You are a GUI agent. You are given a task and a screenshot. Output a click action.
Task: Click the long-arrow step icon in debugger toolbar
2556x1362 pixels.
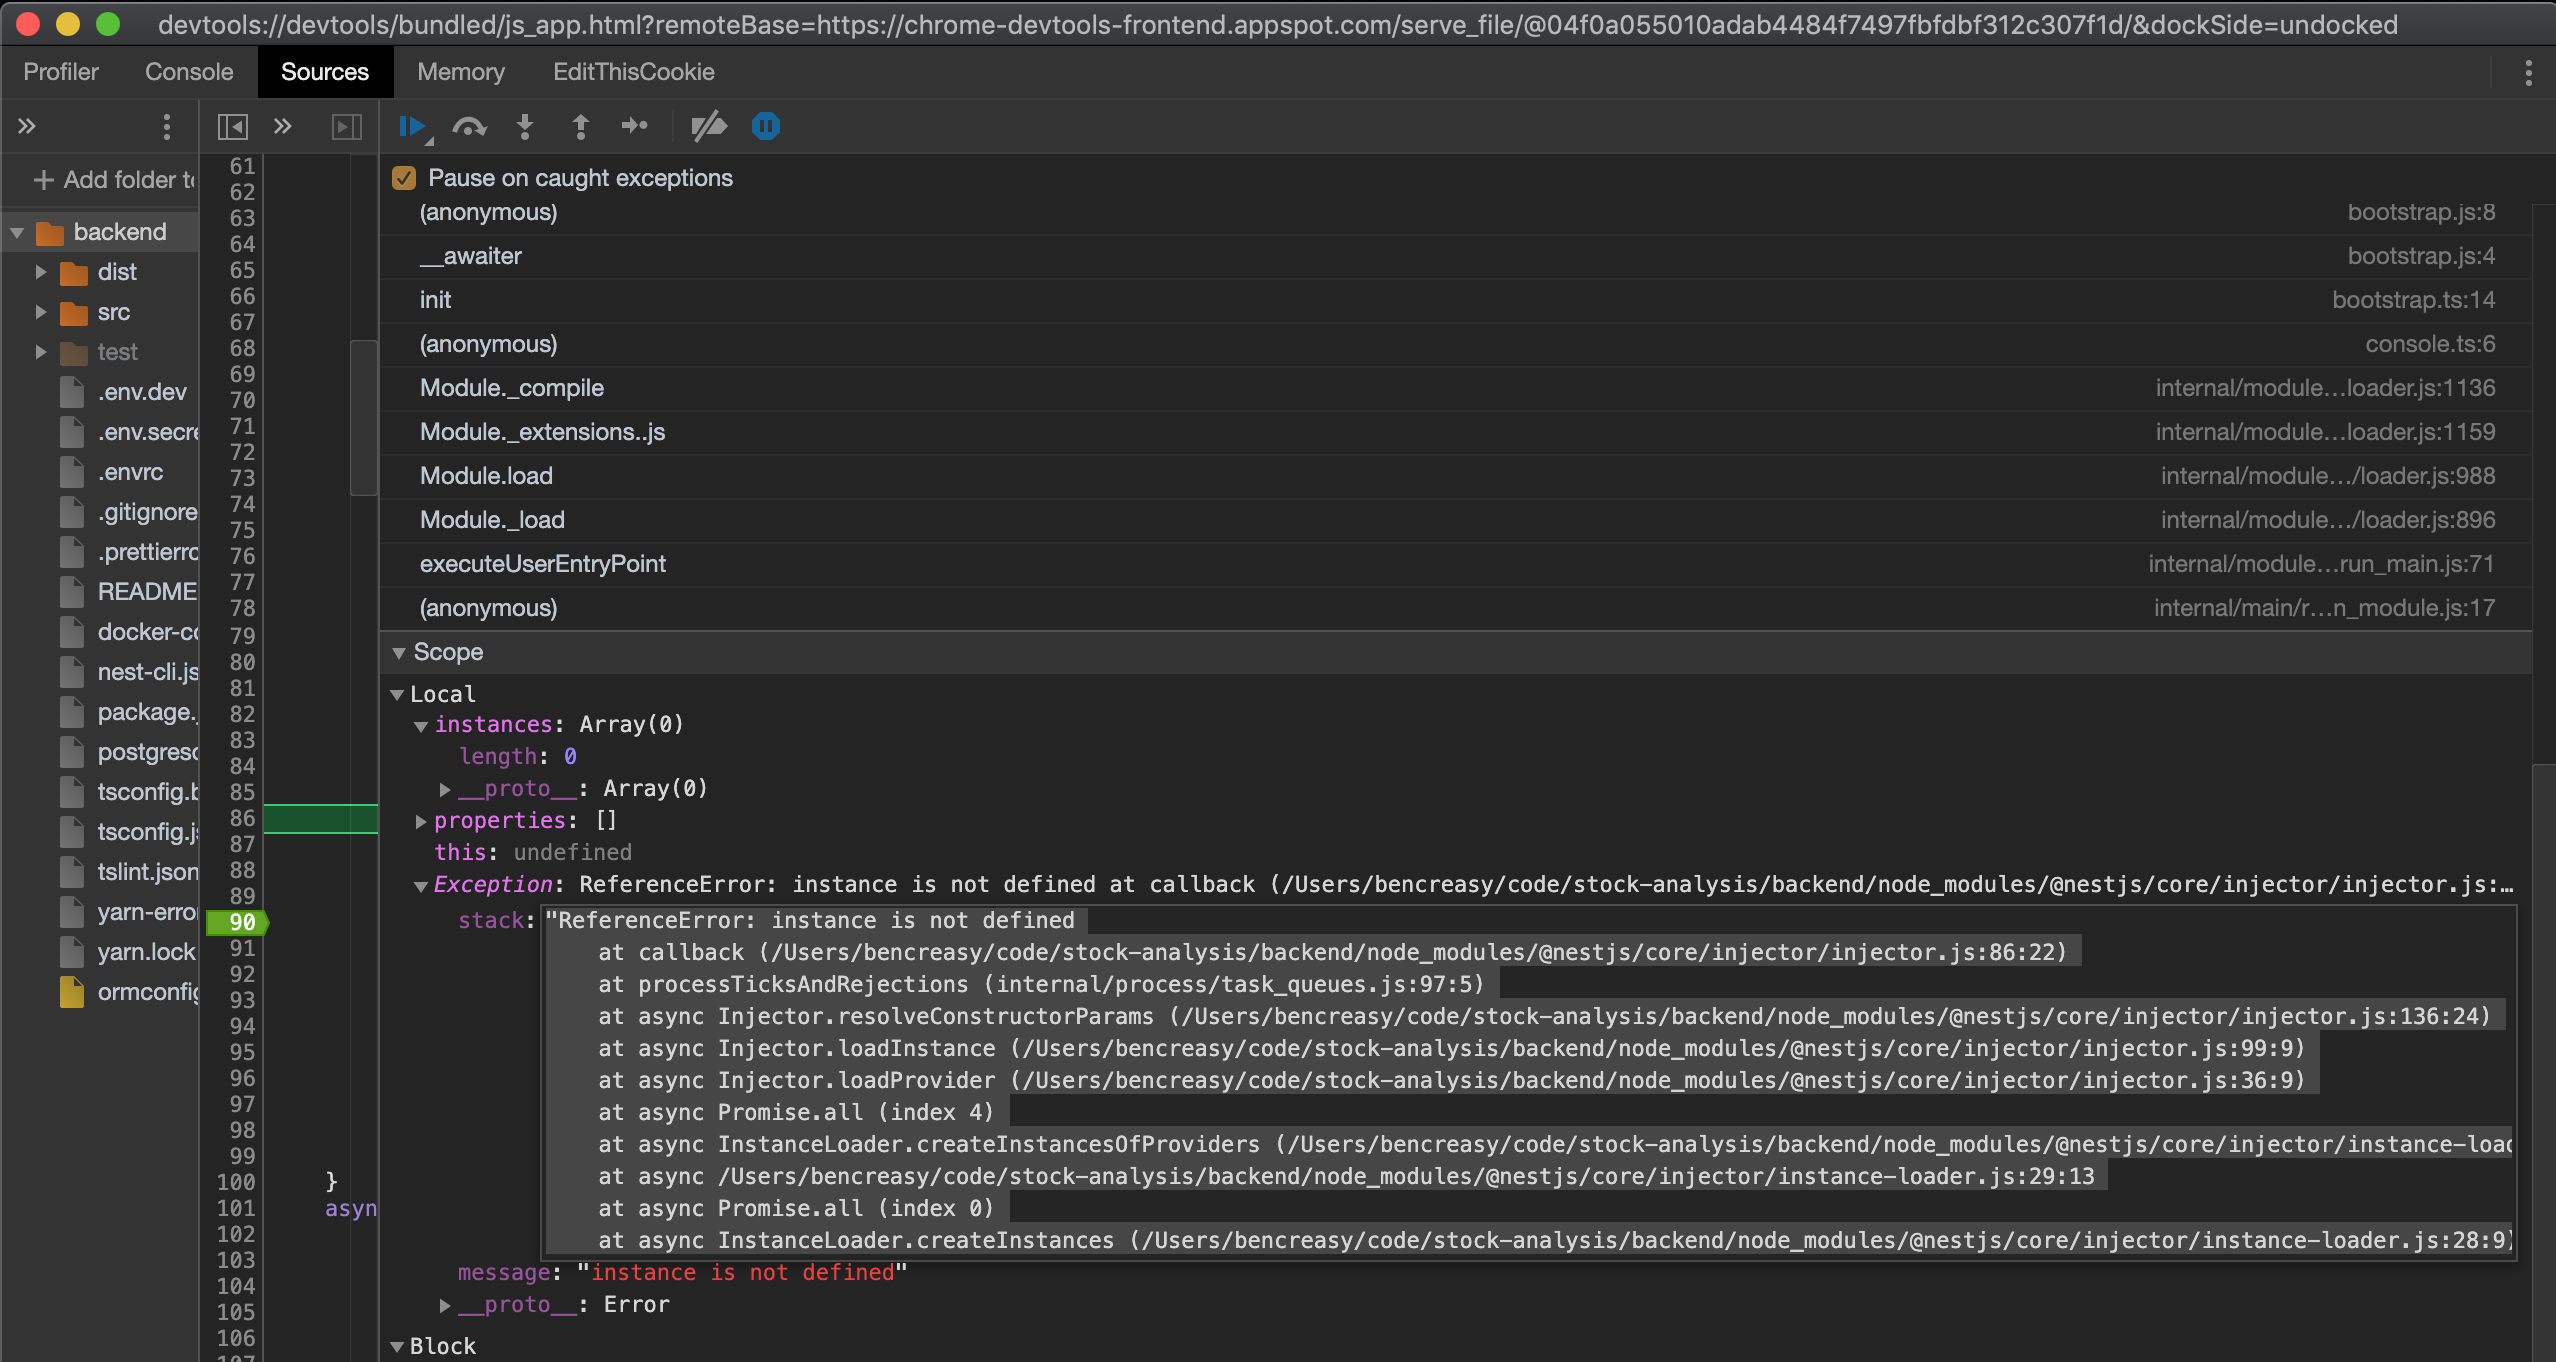(x=636, y=126)
